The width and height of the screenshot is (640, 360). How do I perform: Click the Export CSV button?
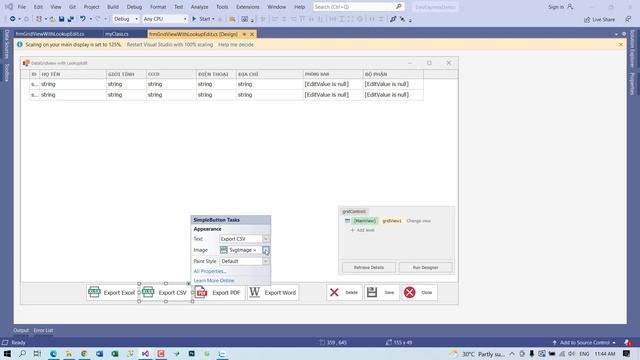tap(166, 292)
